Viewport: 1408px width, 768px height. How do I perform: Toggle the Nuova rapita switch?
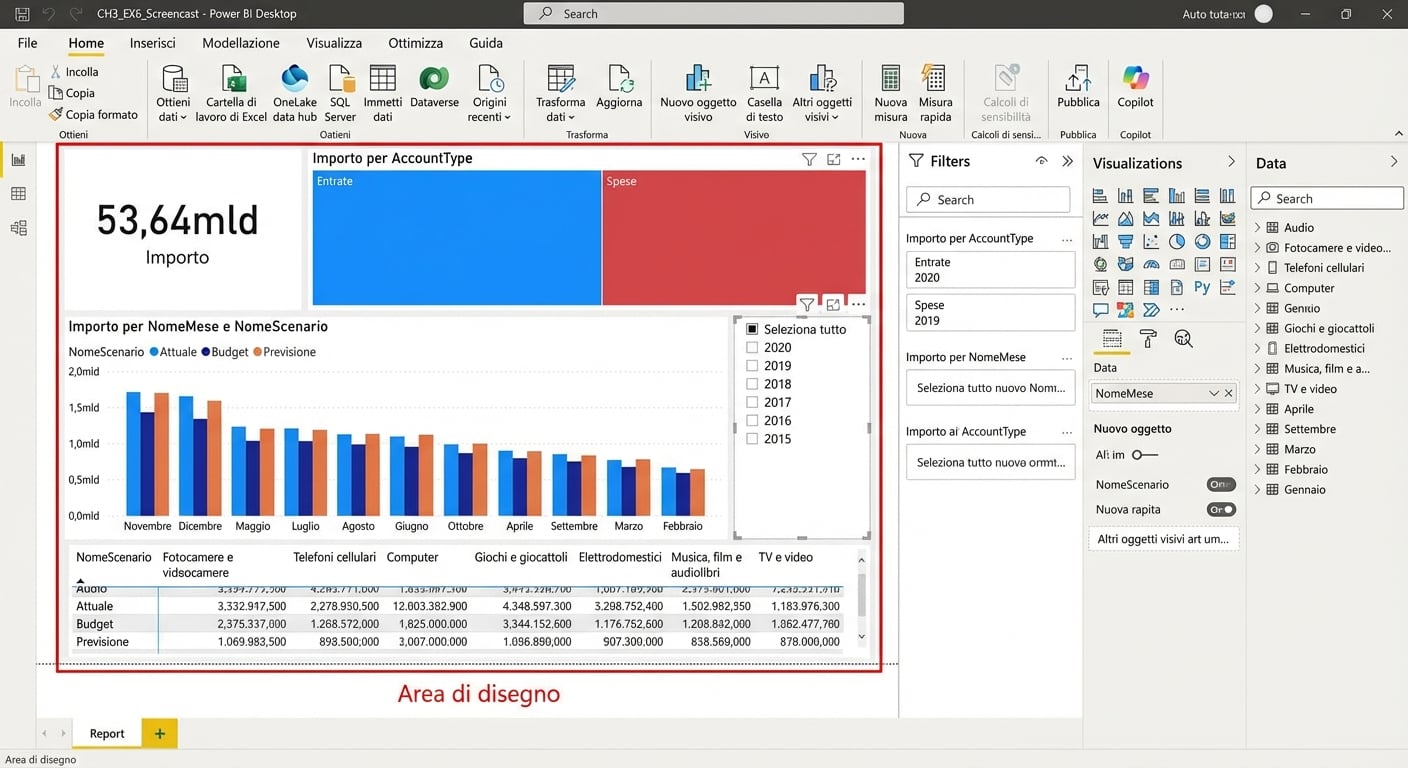pyautogui.click(x=1221, y=509)
